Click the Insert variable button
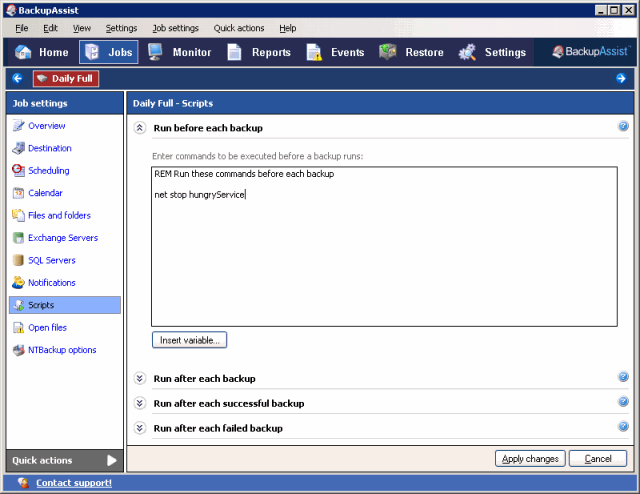This screenshot has width=640, height=494. pos(189,340)
